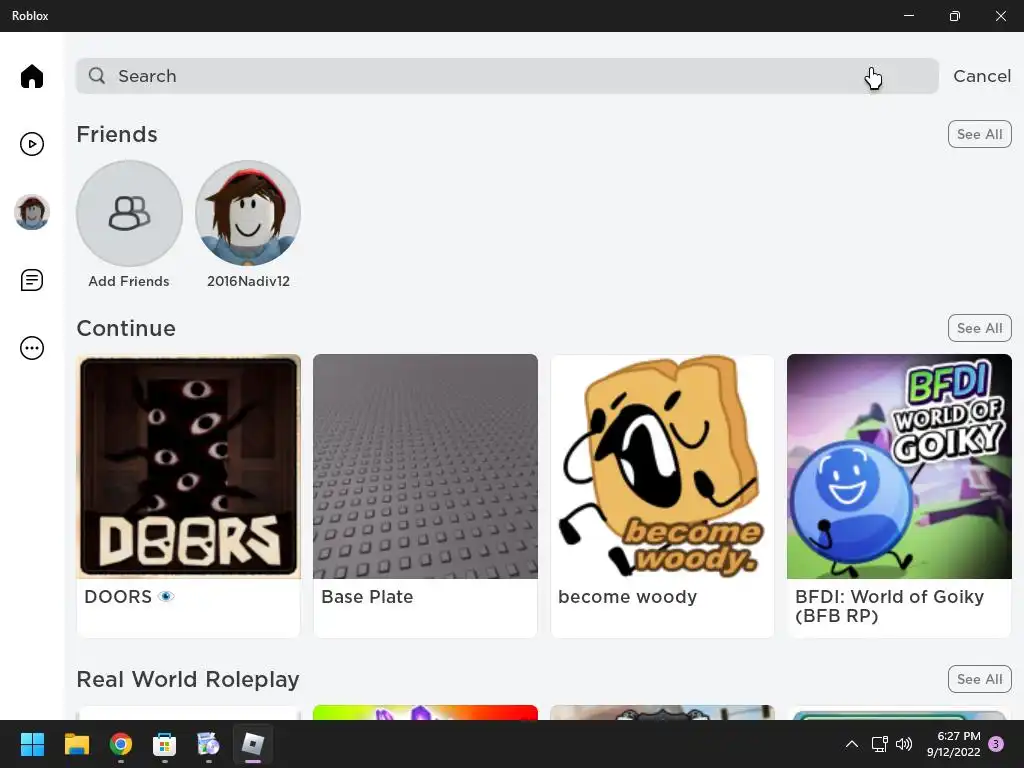The height and width of the screenshot is (768, 1024).
Task: Select the 2016Nadiv12 username label
Action: click(x=248, y=281)
